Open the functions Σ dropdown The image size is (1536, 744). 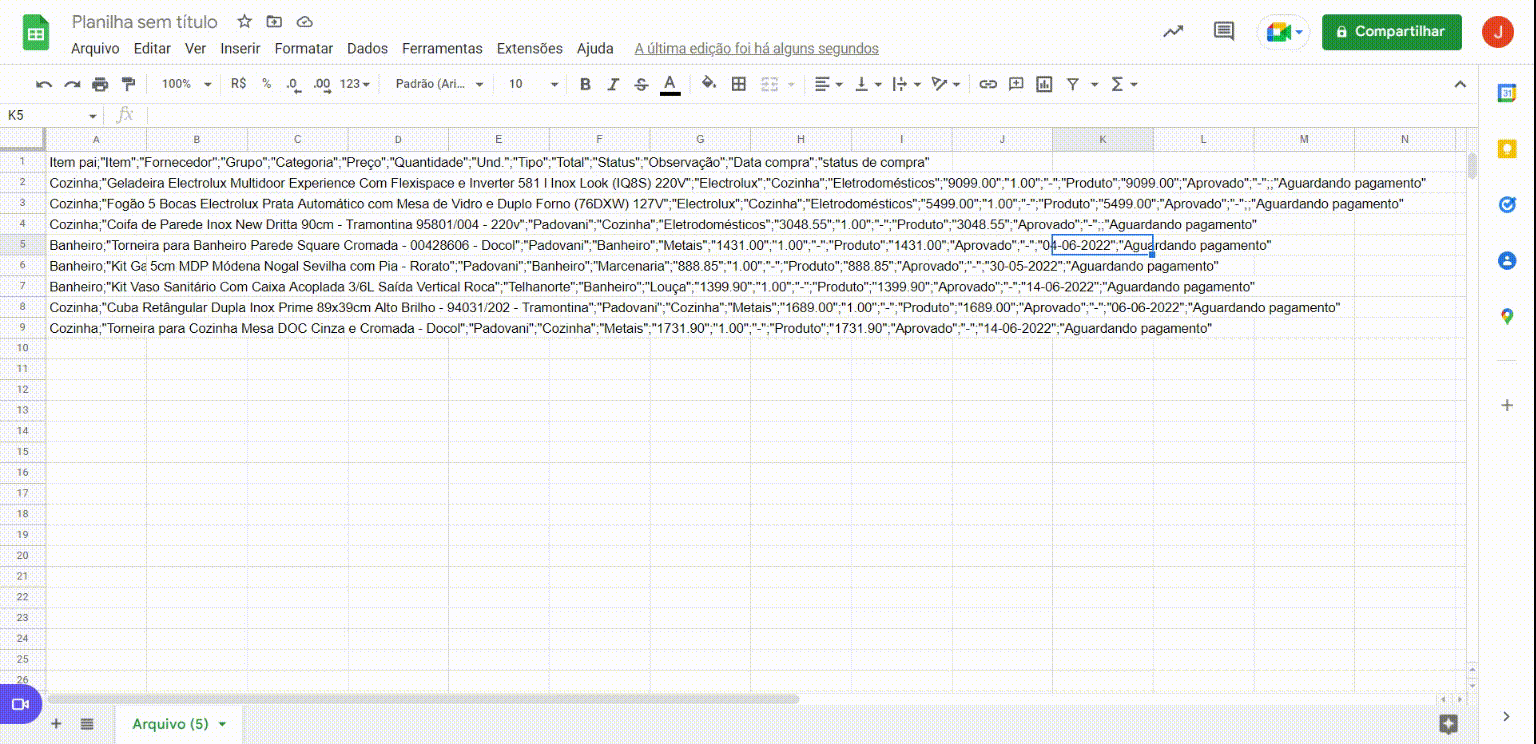pos(1123,84)
